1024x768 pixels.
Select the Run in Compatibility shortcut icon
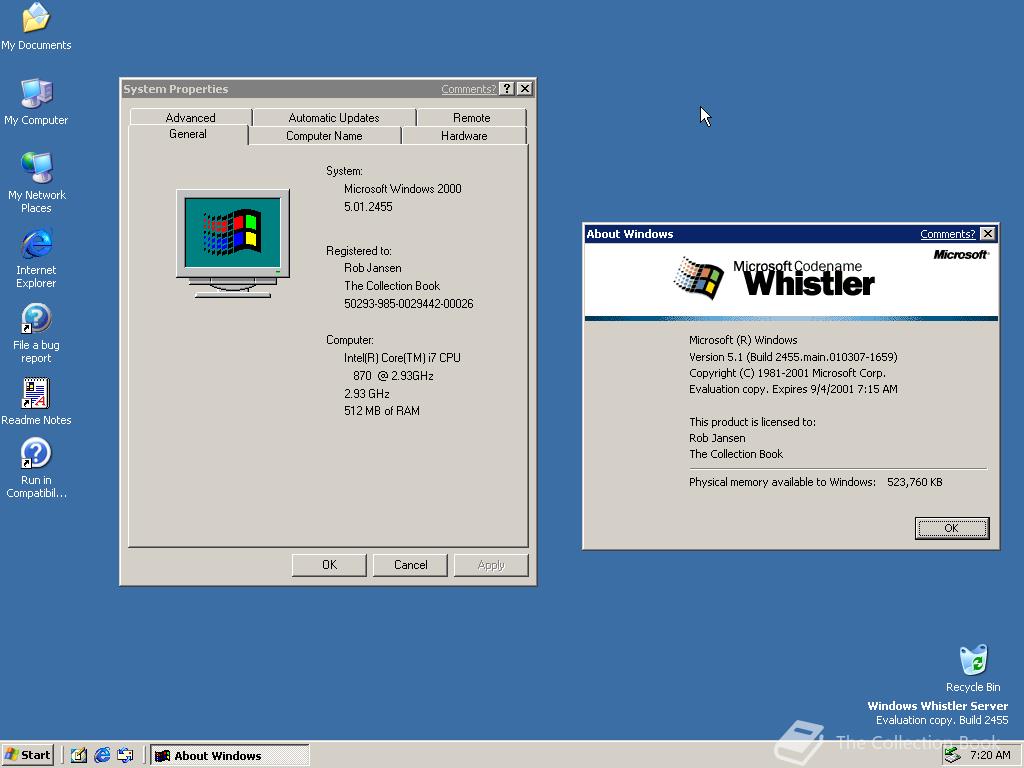[x=36, y=468]
